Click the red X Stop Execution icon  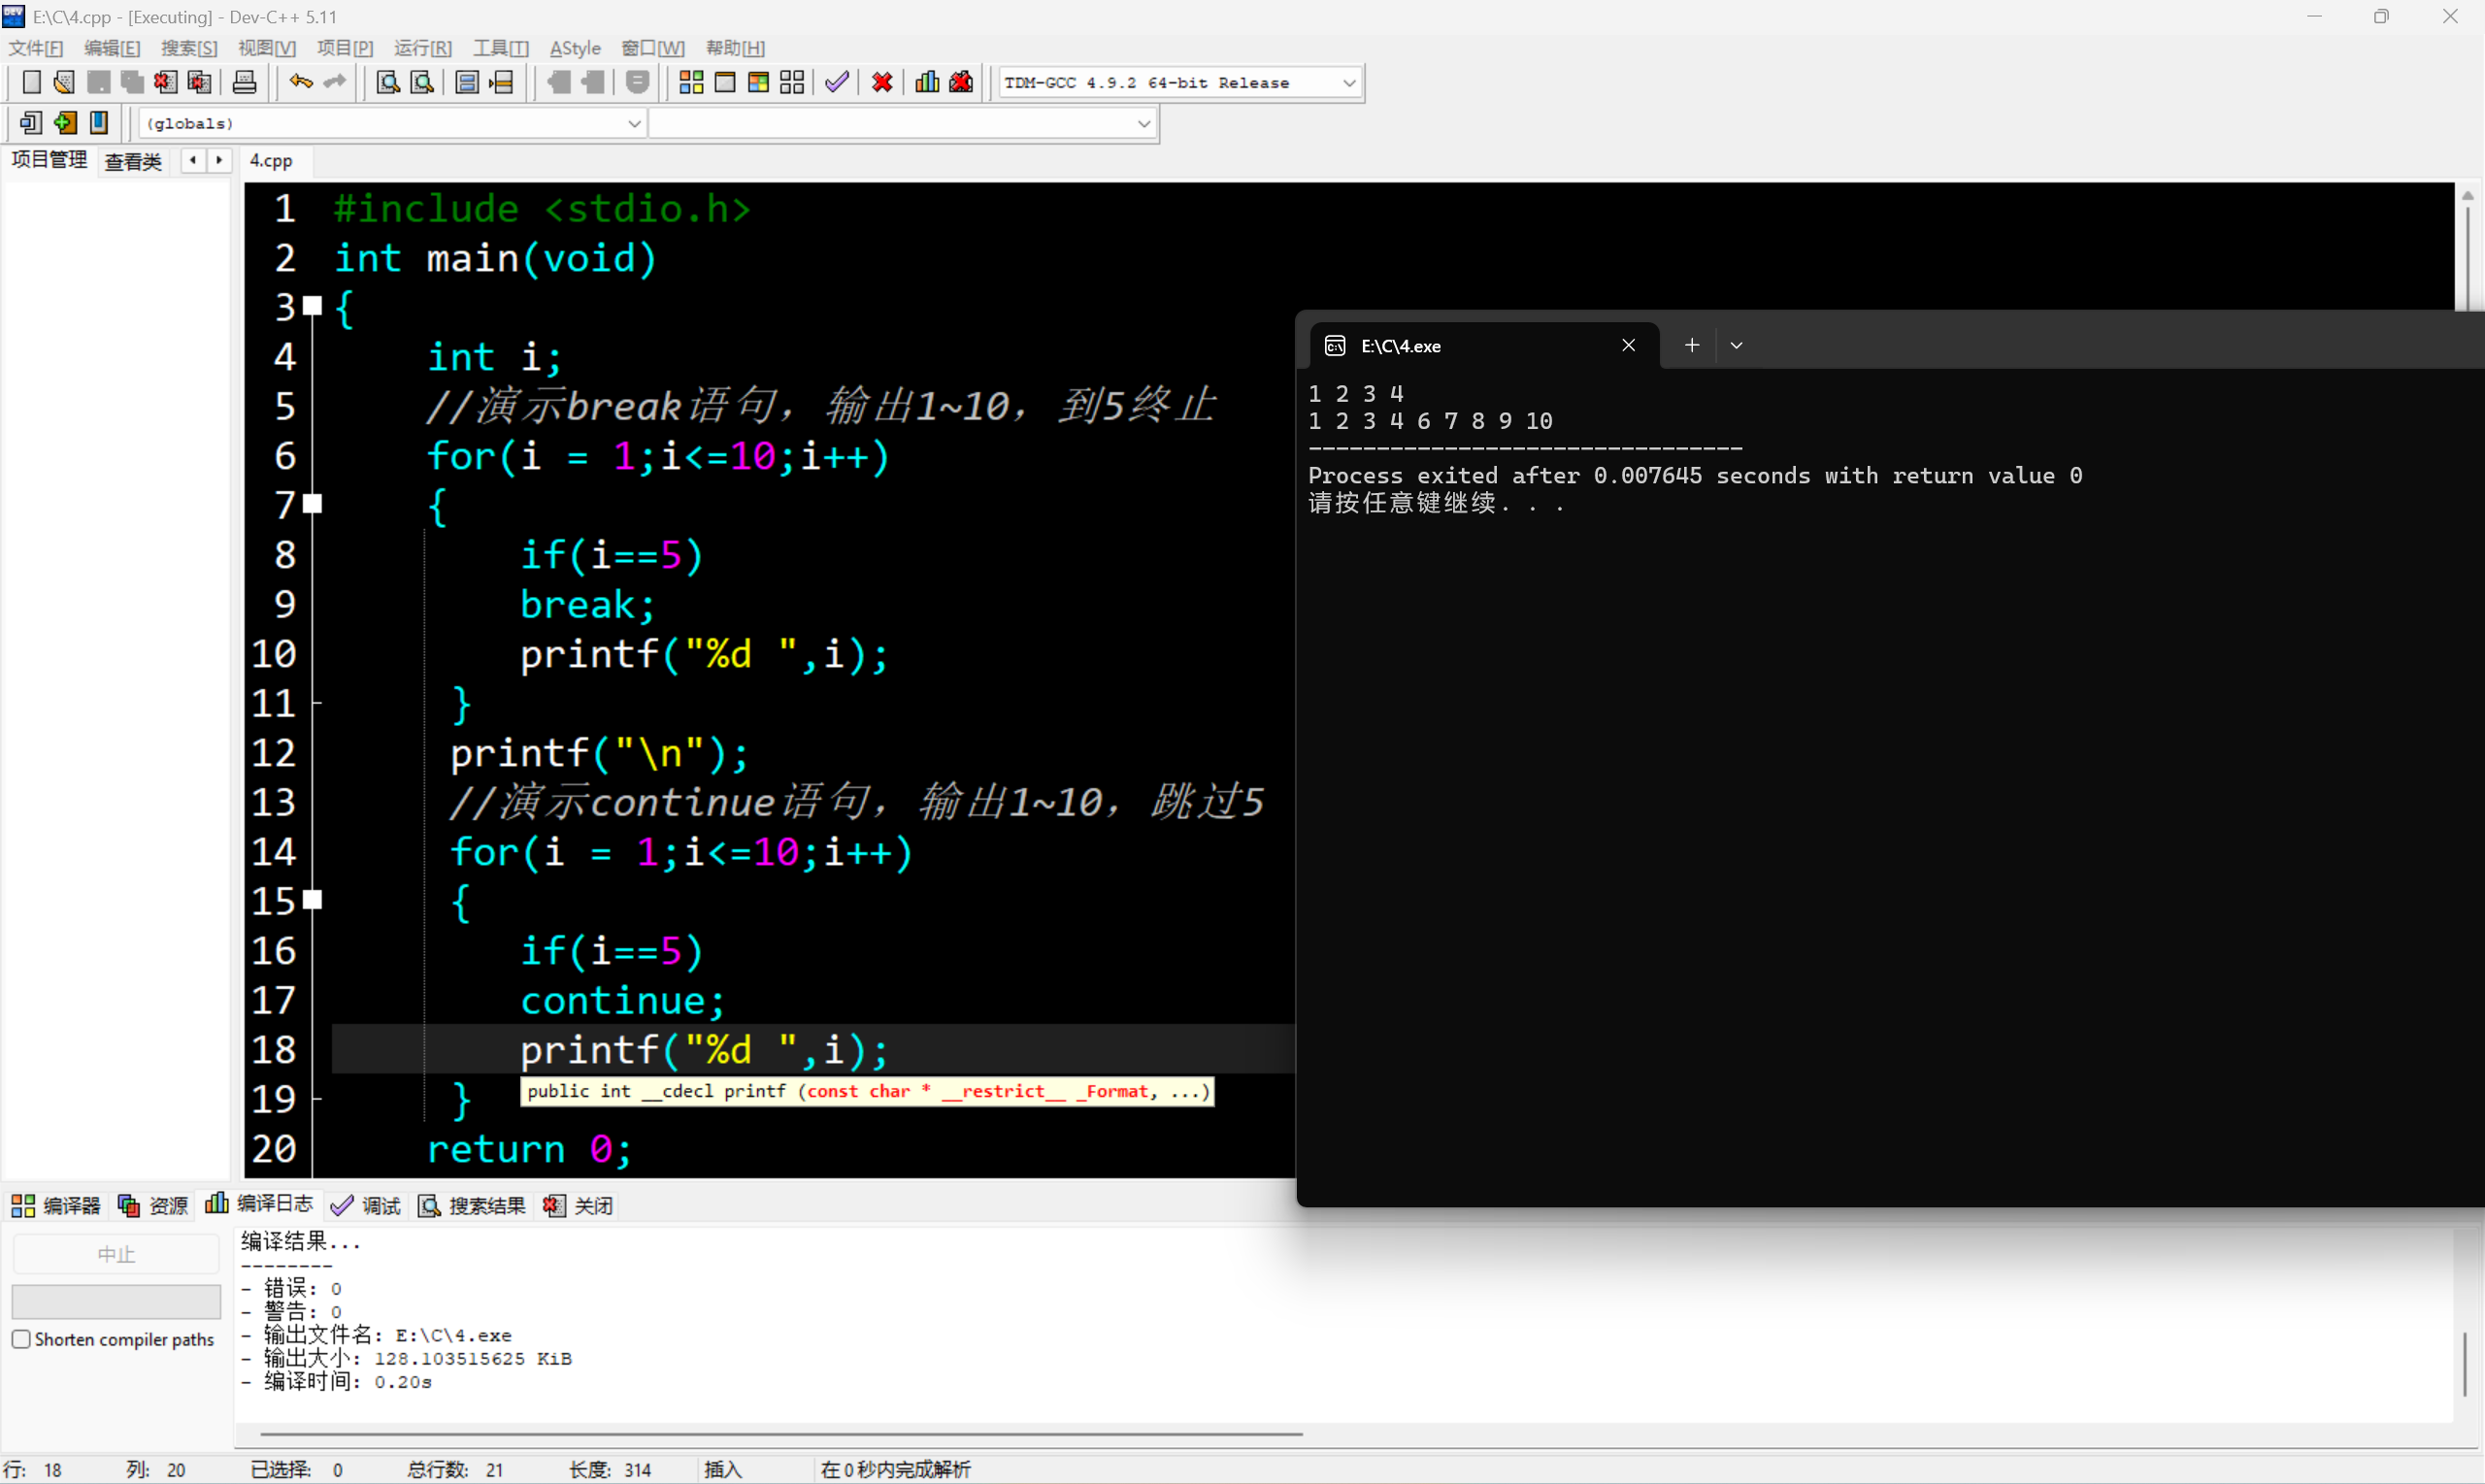[882, 82]
